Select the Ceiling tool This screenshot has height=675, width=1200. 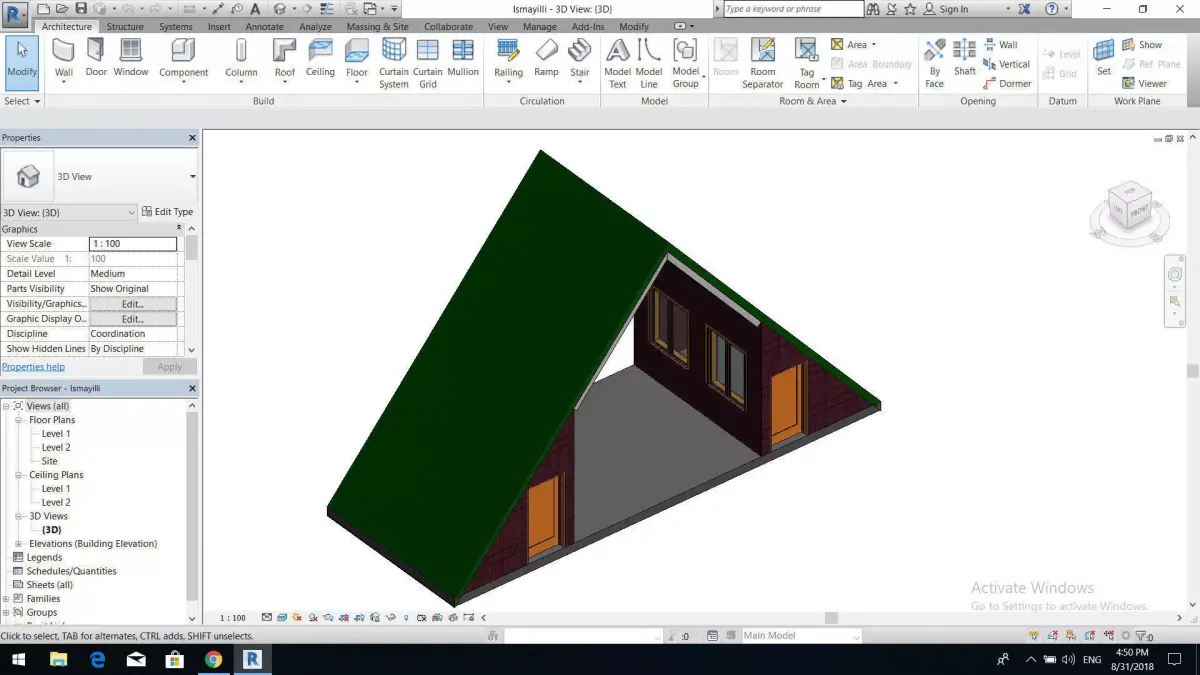pos(321,58)
